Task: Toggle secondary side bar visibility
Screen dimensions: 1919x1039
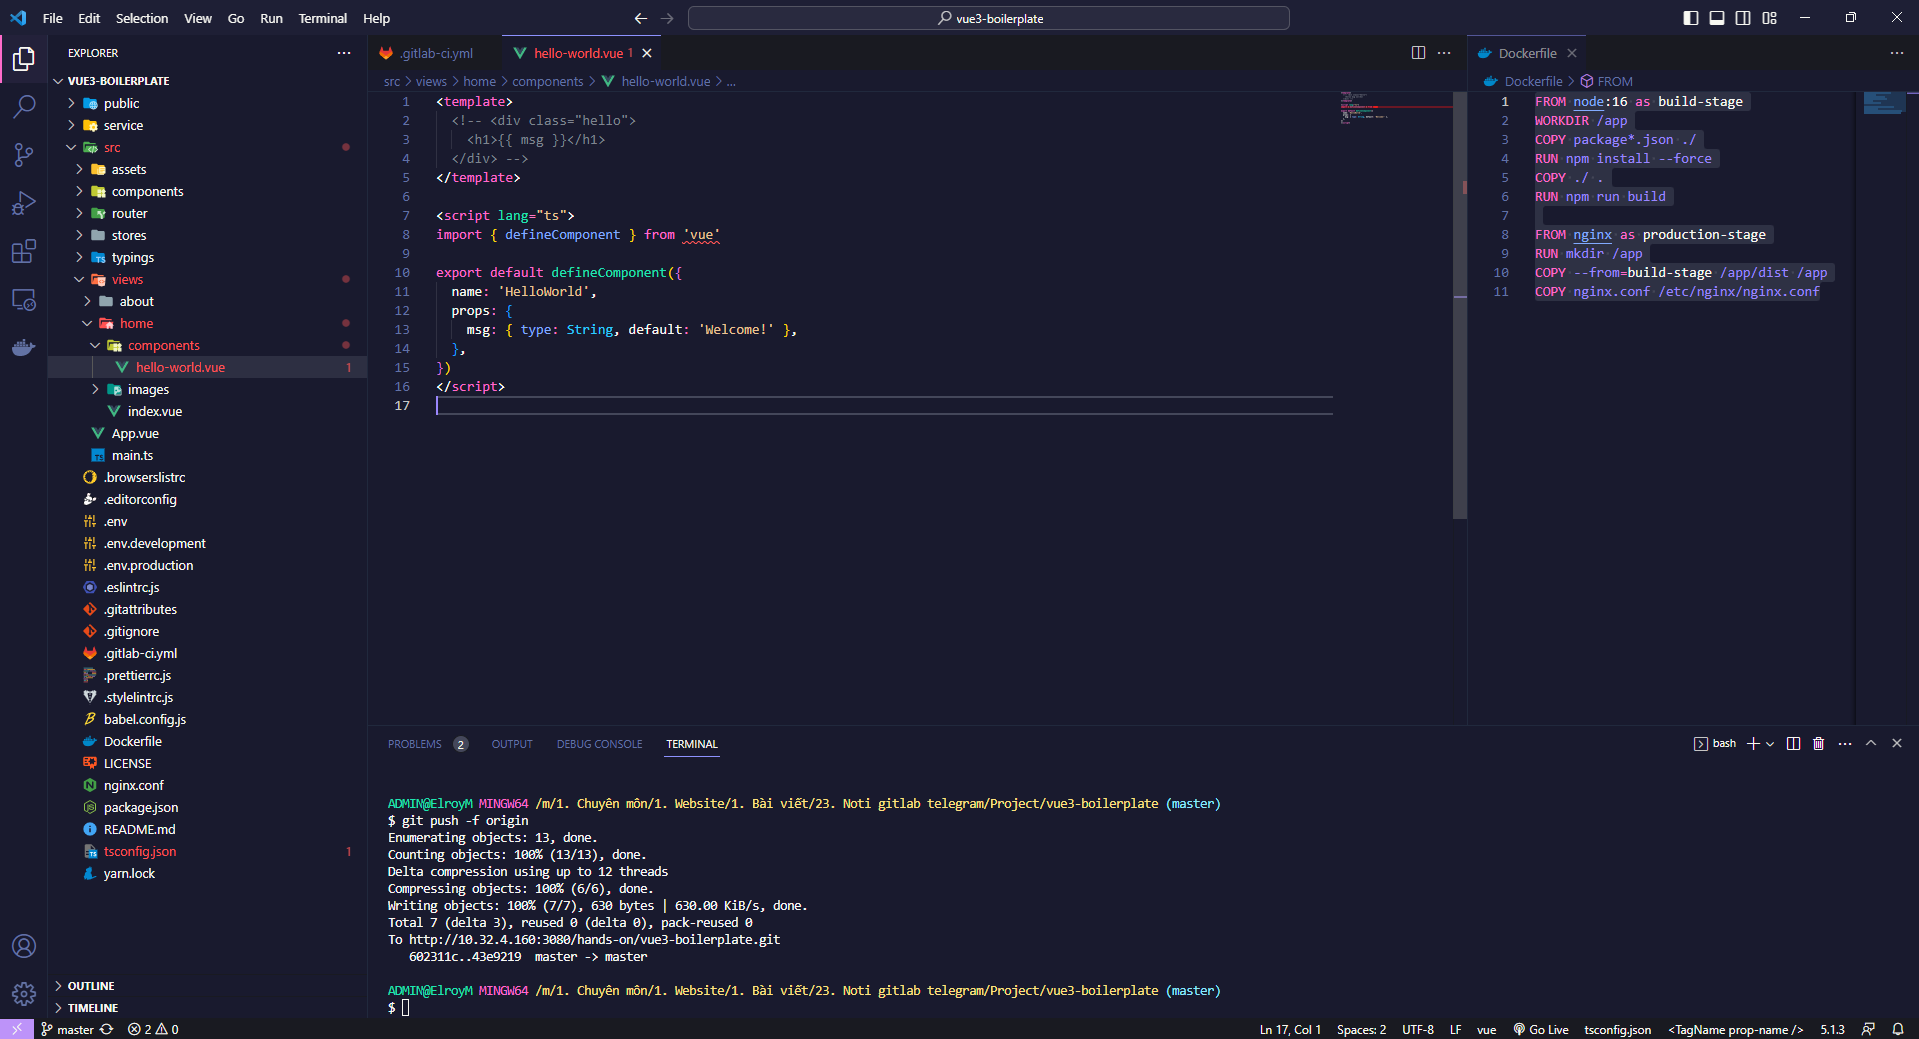Action: [x=1743, y=18]
